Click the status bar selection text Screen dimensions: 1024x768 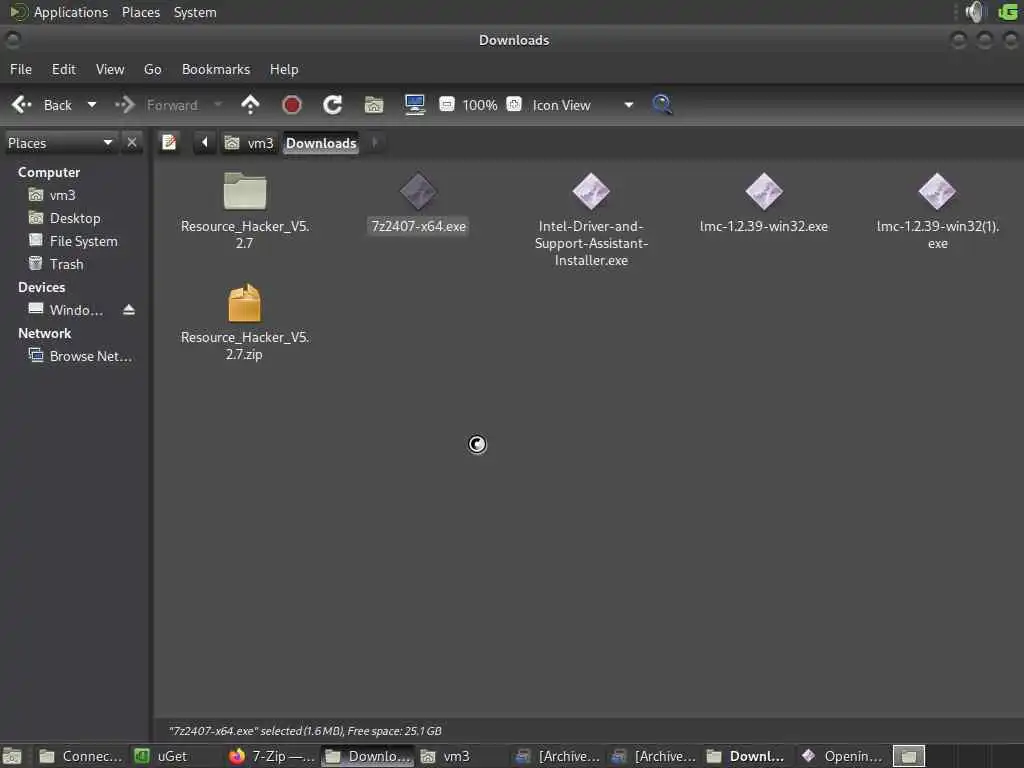305,731
